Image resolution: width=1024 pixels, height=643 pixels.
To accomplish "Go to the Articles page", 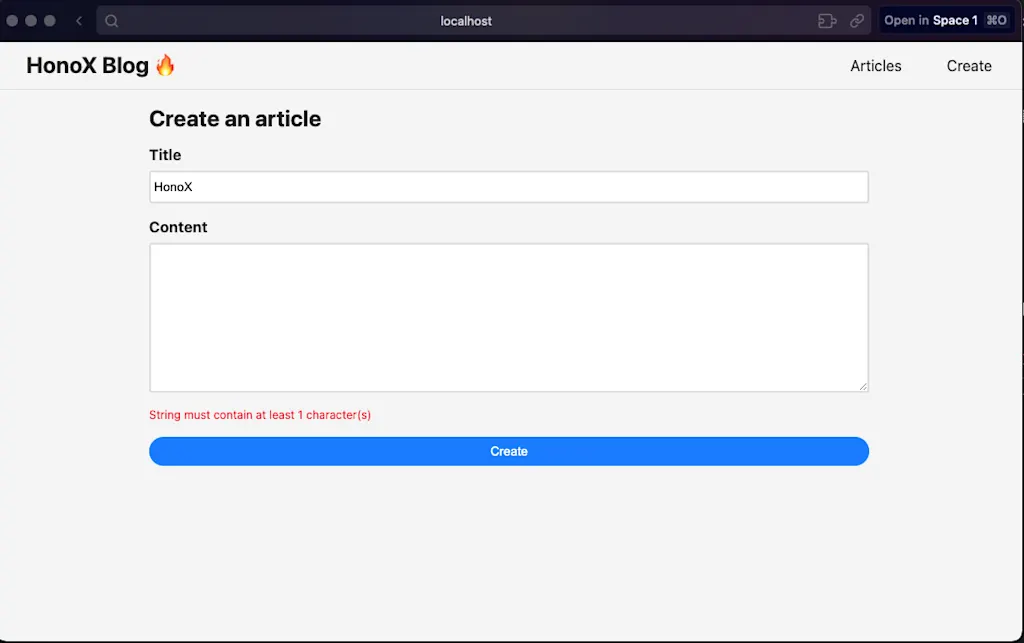I will click(875, 66).
